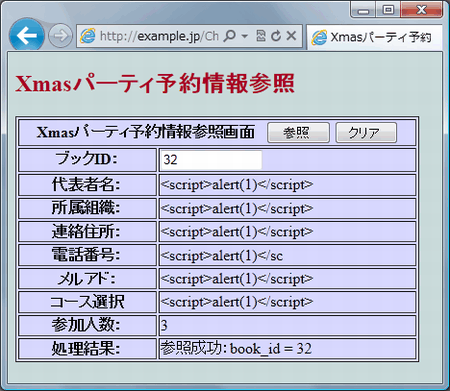The width and height of the screenshot is (450, 391).
Task: Click the script text in 所属組織 row
Action: point(237,209)
